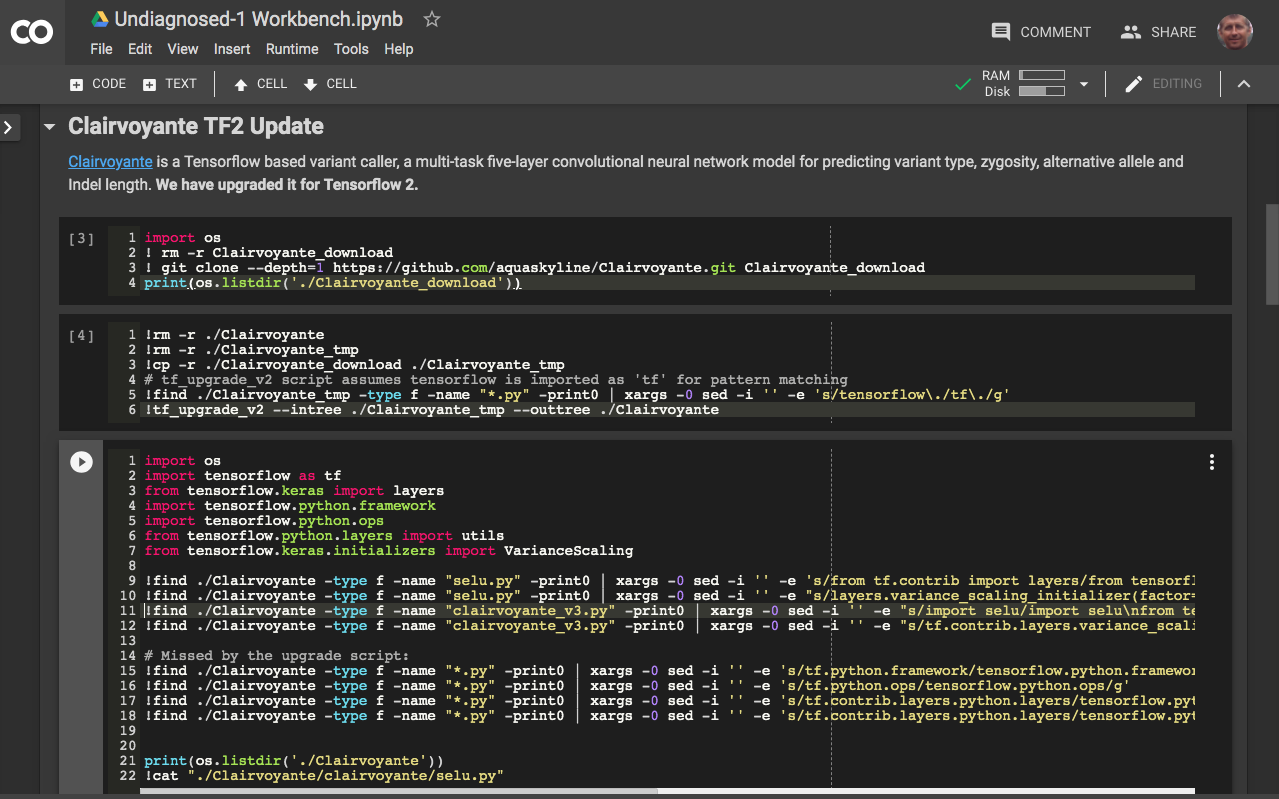Open the Runtime menu
Image resolution: width=1279 pixels, height=799 pixels.
(x=292, y=49)
